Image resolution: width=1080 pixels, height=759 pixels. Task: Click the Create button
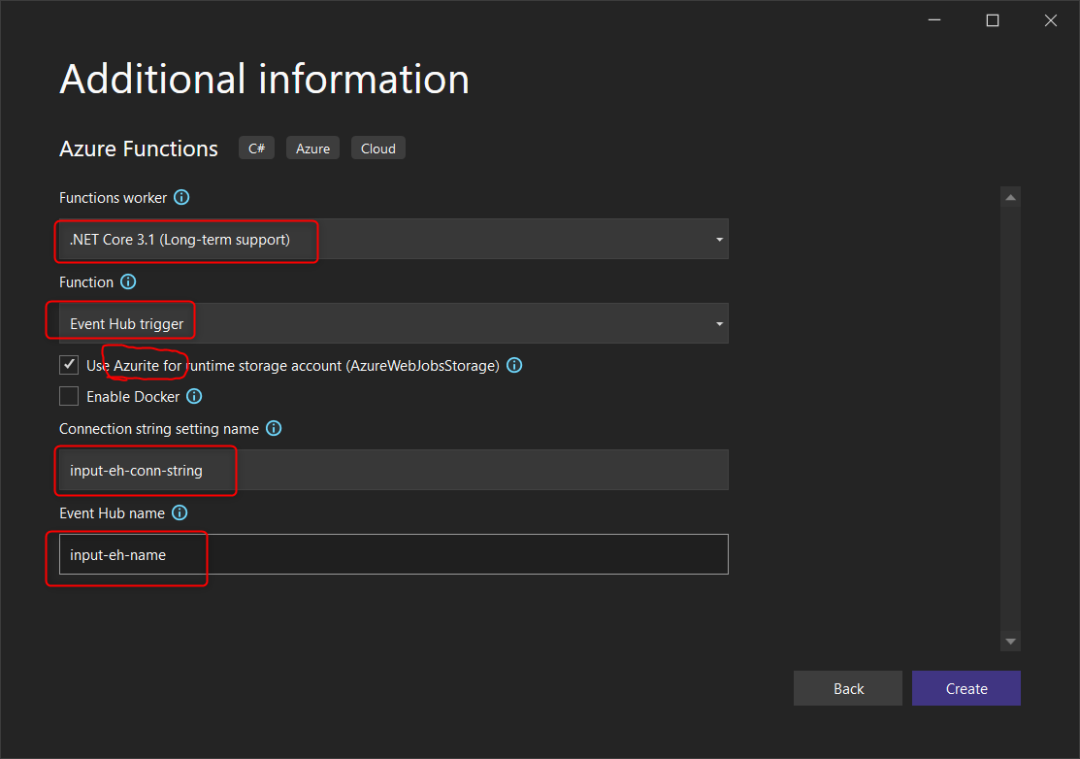(966, 688)
